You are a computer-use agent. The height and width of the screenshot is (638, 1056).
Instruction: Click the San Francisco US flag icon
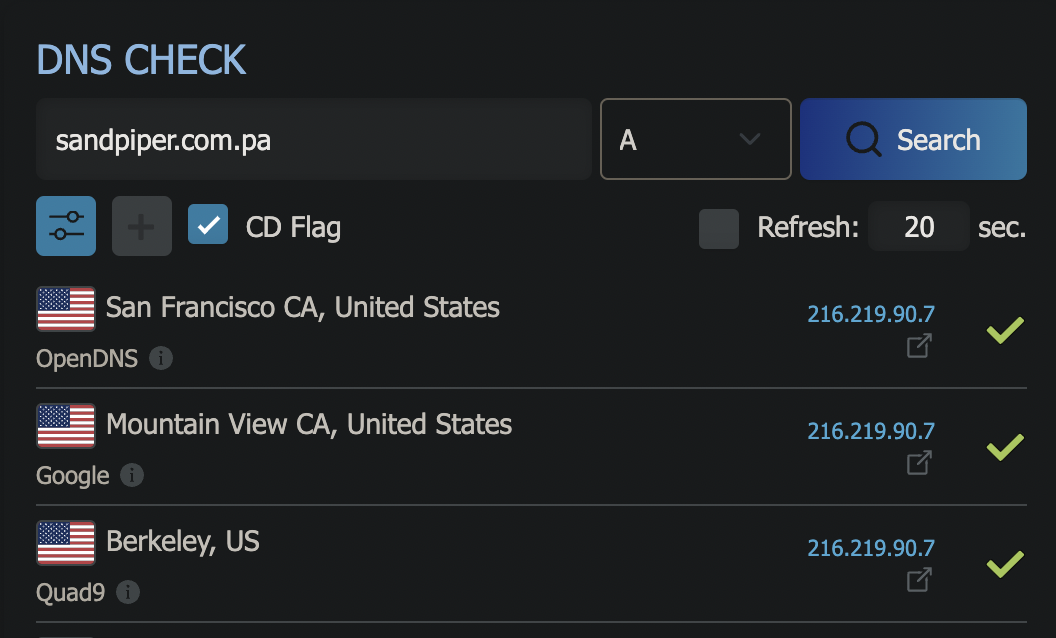point(66,308)
